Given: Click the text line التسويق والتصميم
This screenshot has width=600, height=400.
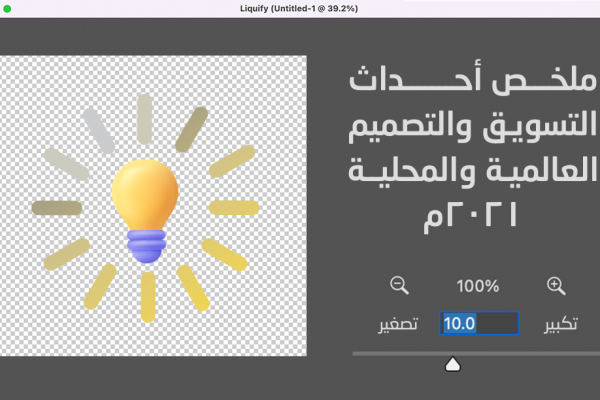Looking at the screenshot, I should pyautogui.click(x=469, y=126).
